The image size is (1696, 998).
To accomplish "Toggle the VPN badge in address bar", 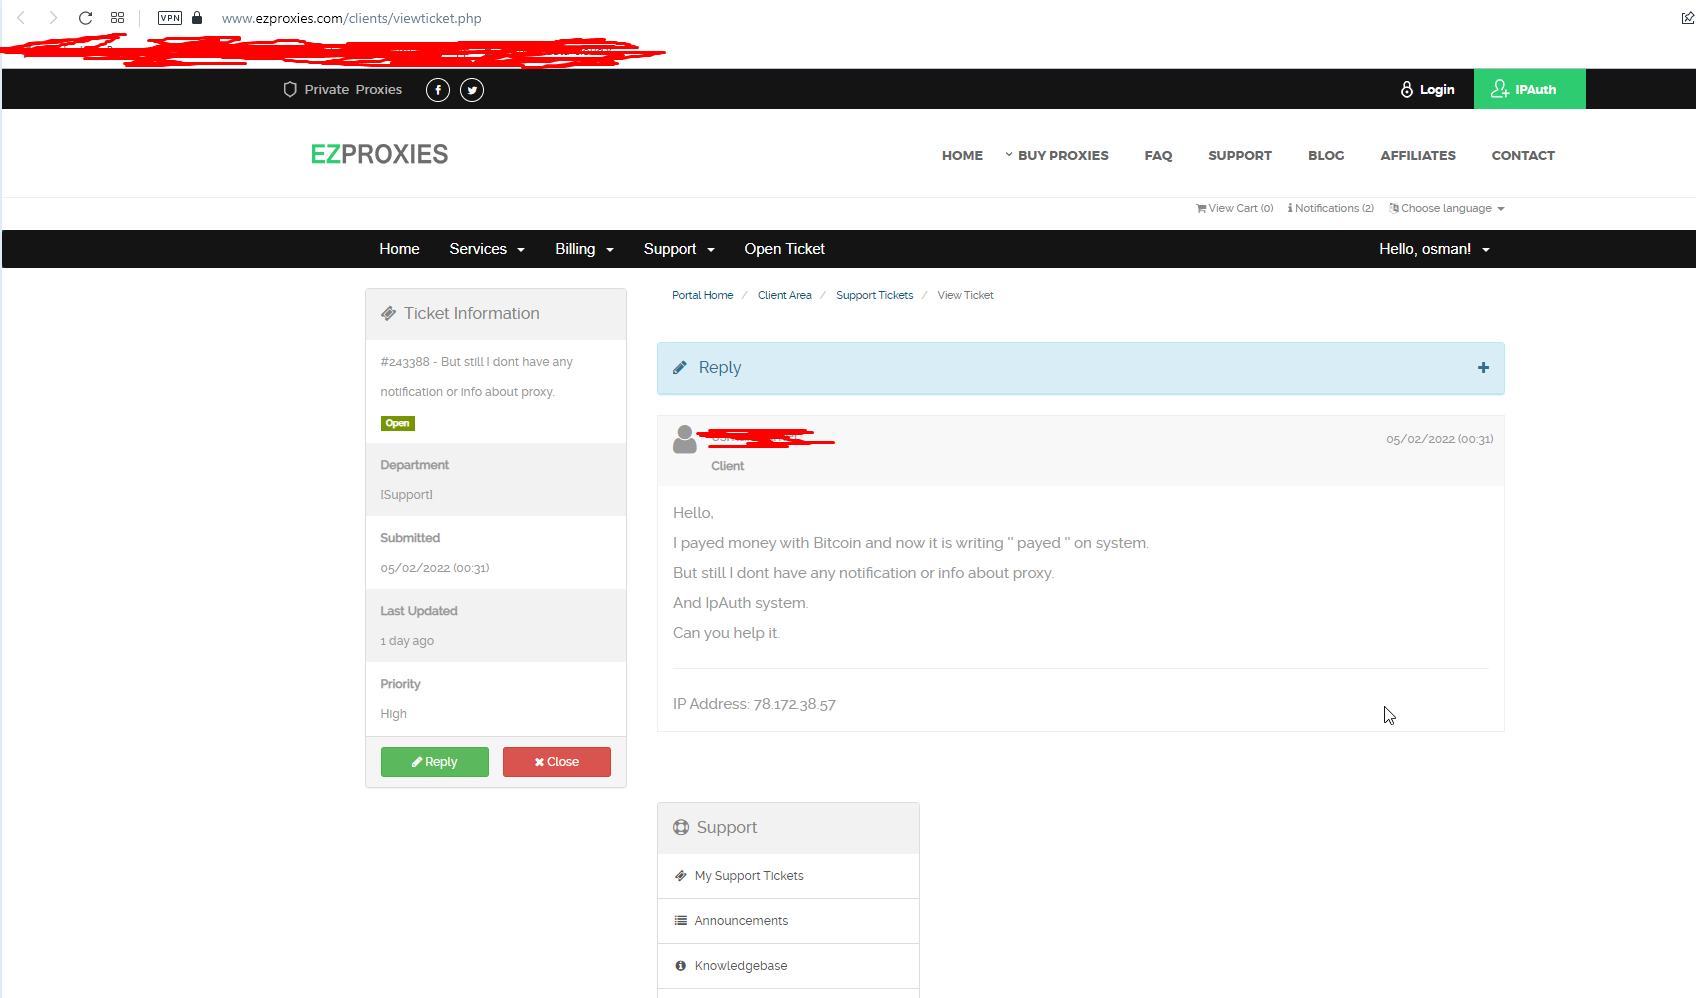I will pos(170,18).
